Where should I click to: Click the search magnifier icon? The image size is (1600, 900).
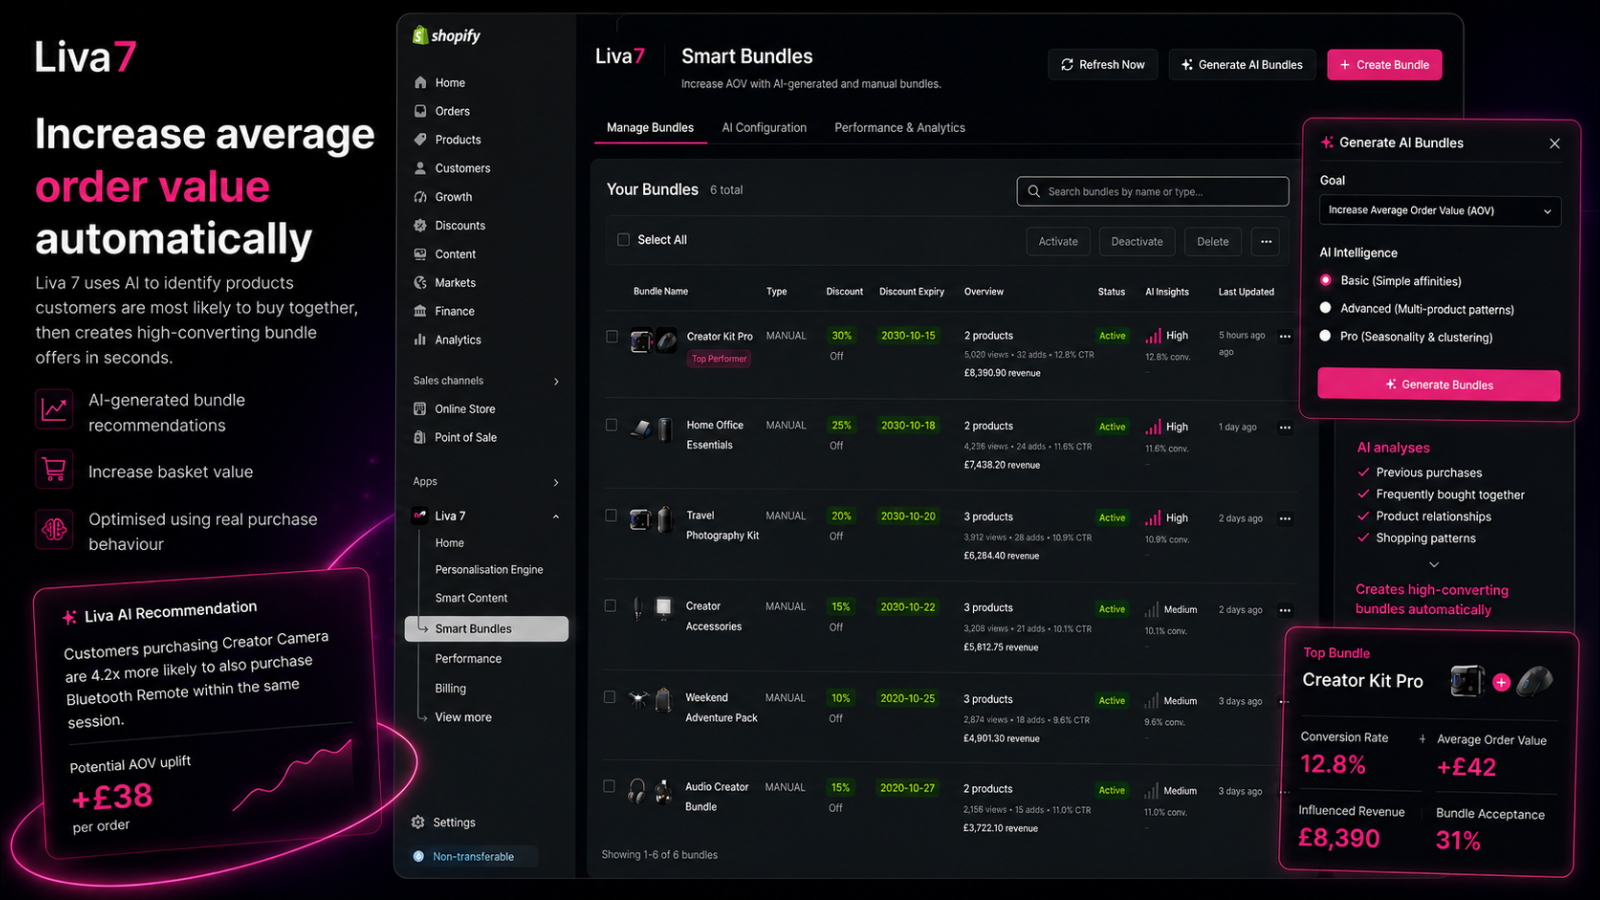click(x=1034, y=191)
